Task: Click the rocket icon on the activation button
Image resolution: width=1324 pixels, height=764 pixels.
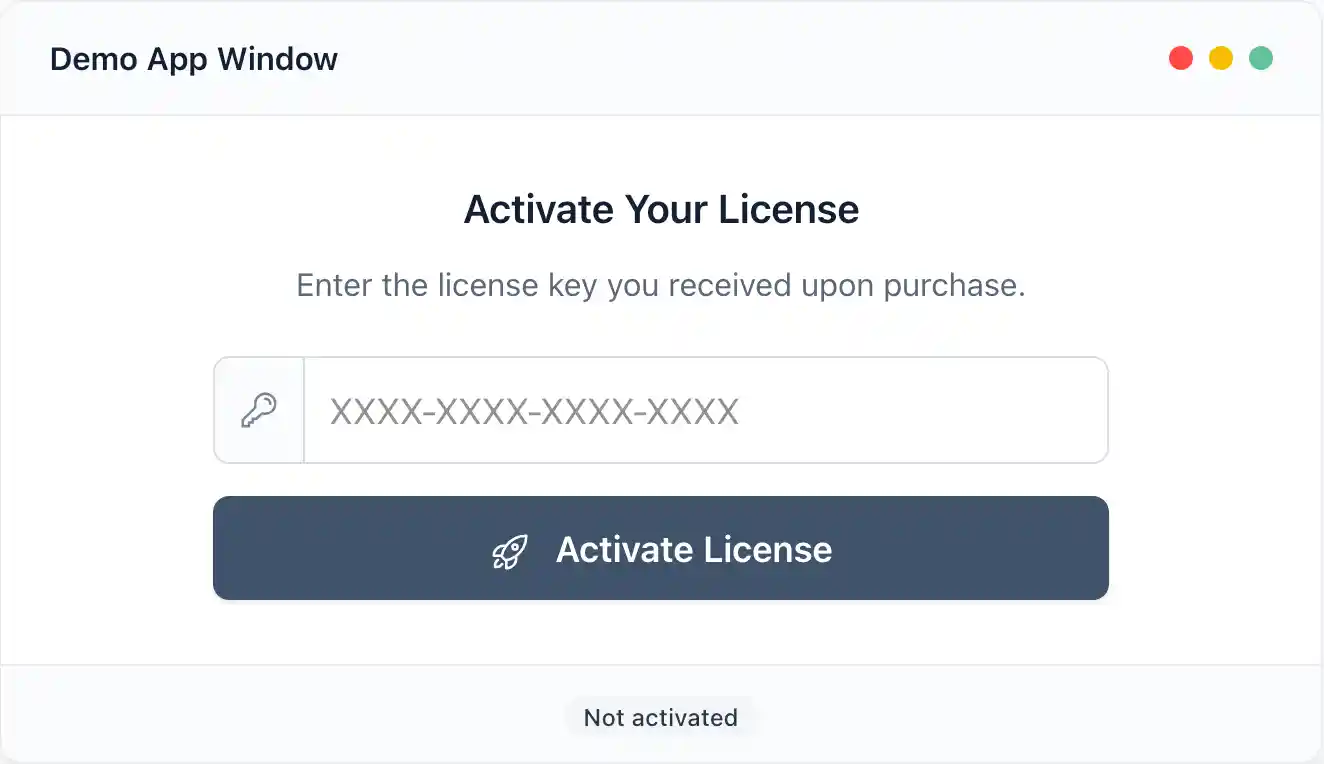Action: tap(510, 549)
